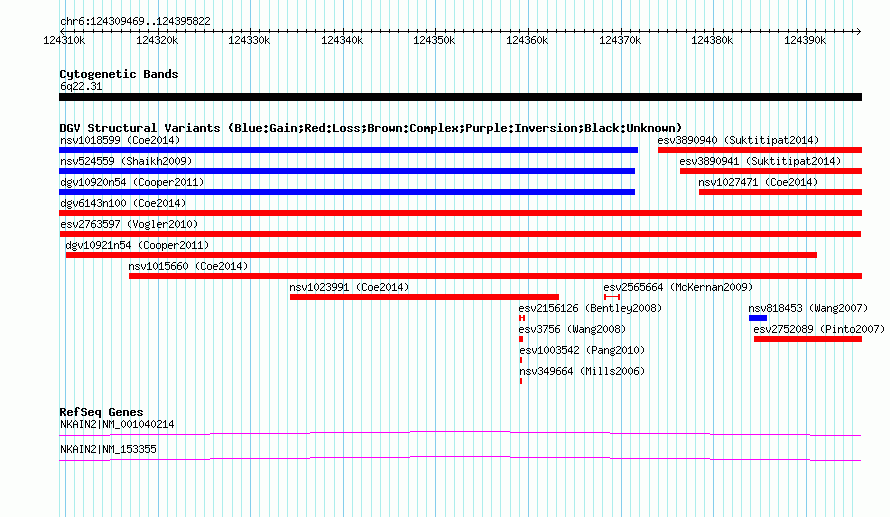Open the nsv1018599 (Coe2014) label
Screen dimensions: 890x517
pos(120,140)
